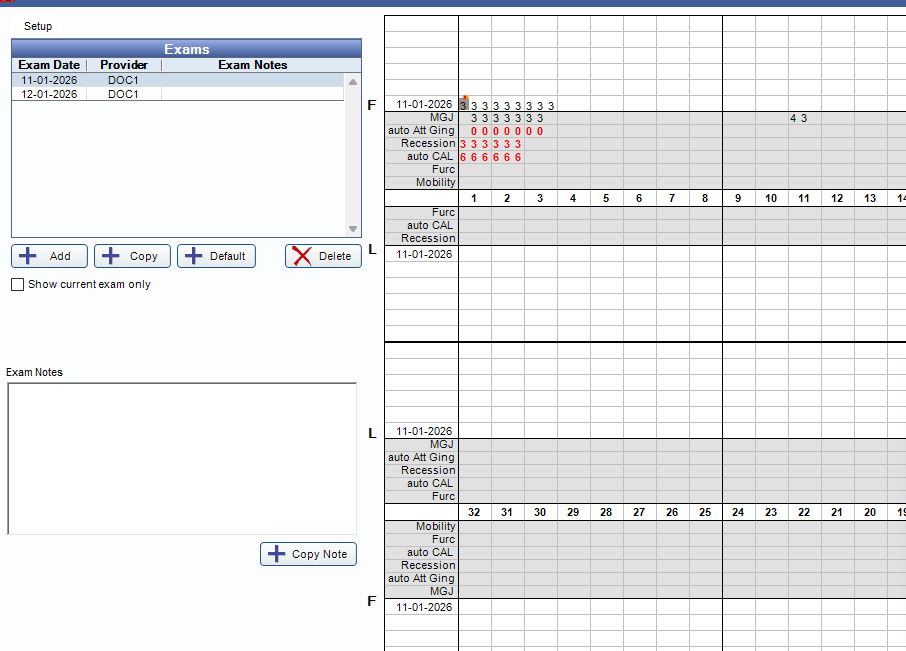
Task: Click the plus icon on Copy Note
Action: 277,554
